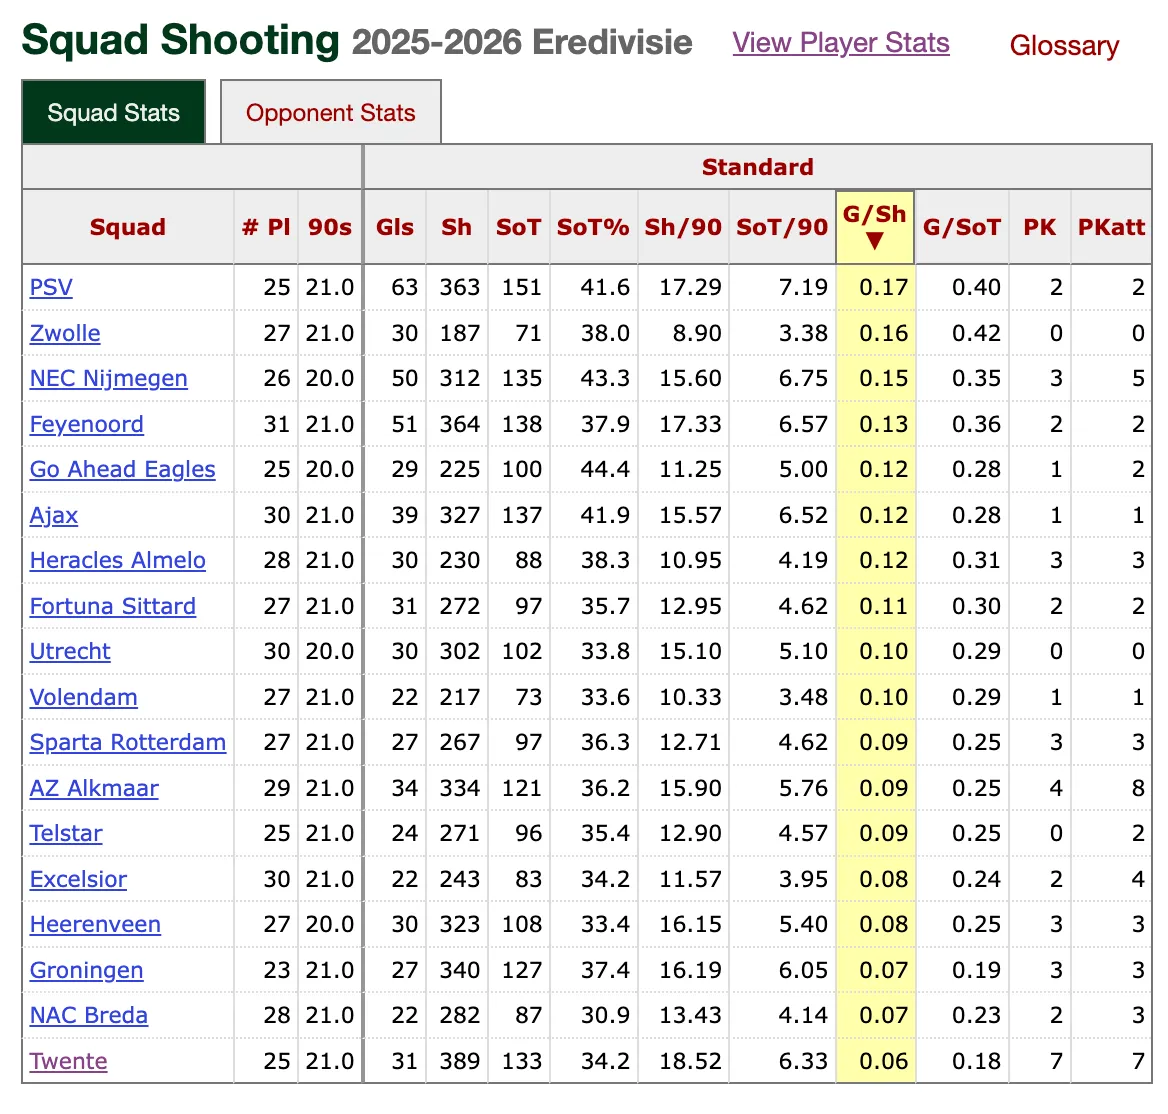Open the Glossary link

tap(1064, 46)
